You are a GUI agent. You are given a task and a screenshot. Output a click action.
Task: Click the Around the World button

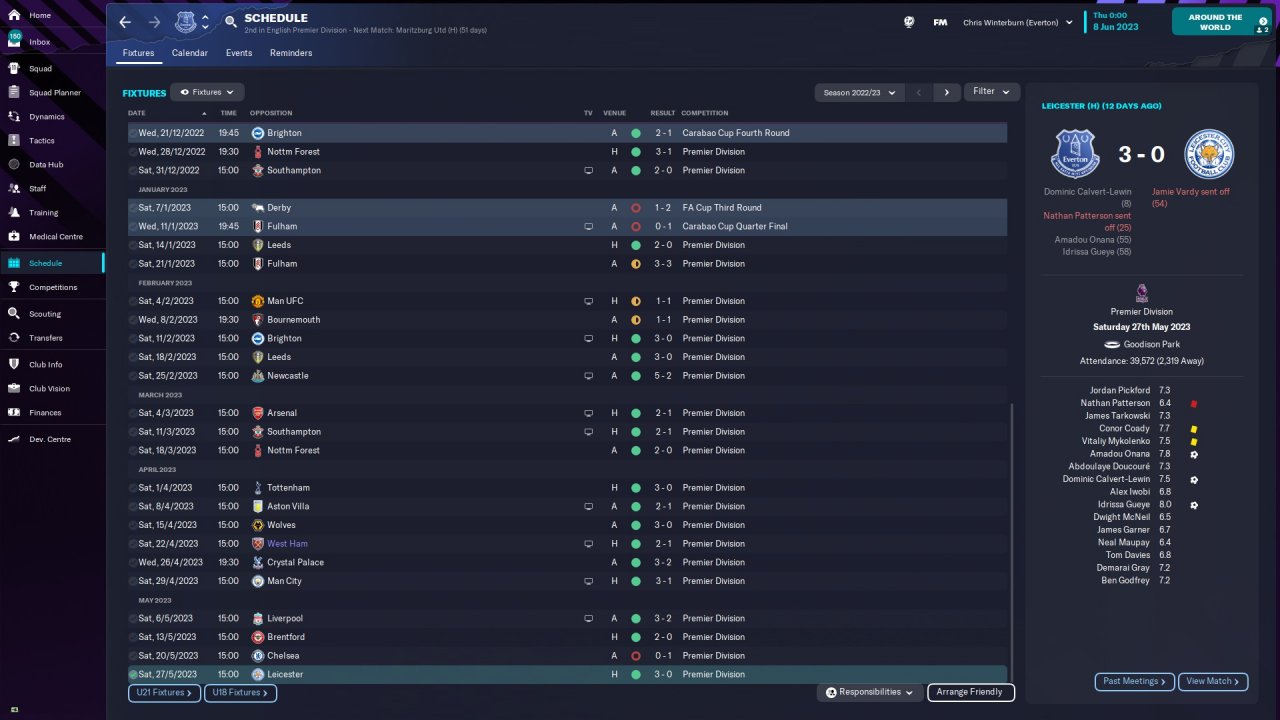click(1221, 22)
